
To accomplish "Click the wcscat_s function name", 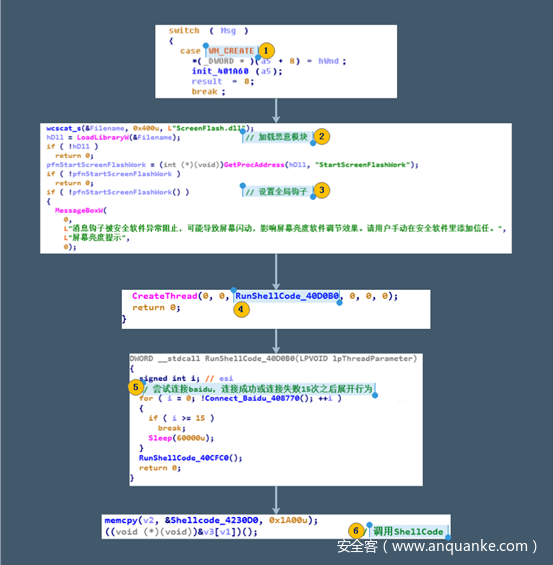I will pos(63,128).
